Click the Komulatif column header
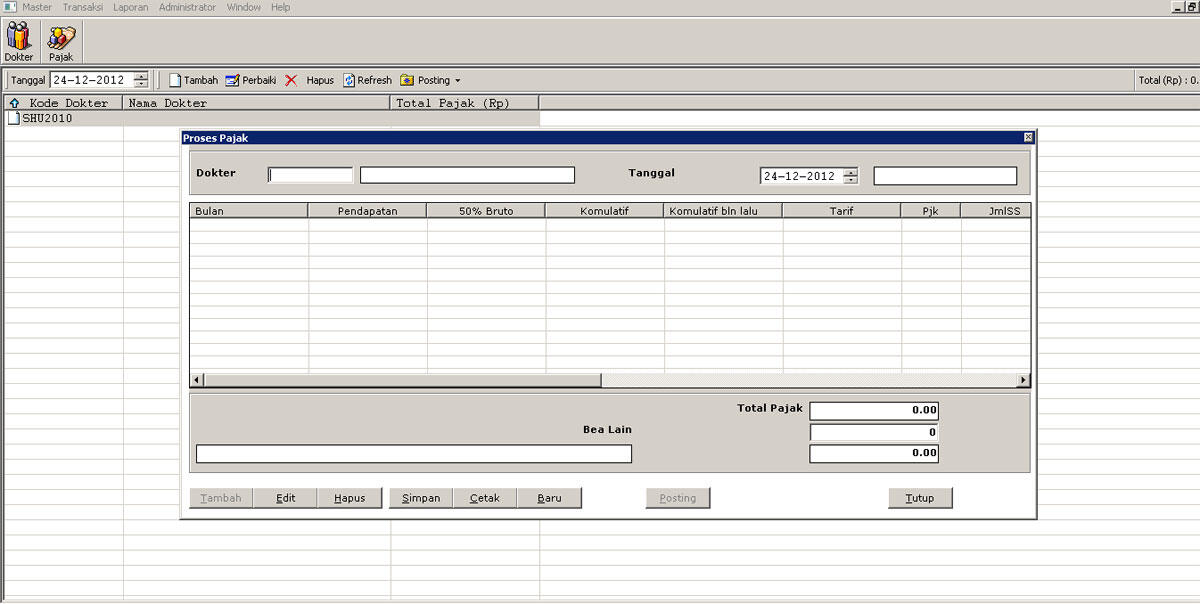Image resolution: width=1200 pixels, height=604 pixels. pyautogui.click(x=604, y=211)
